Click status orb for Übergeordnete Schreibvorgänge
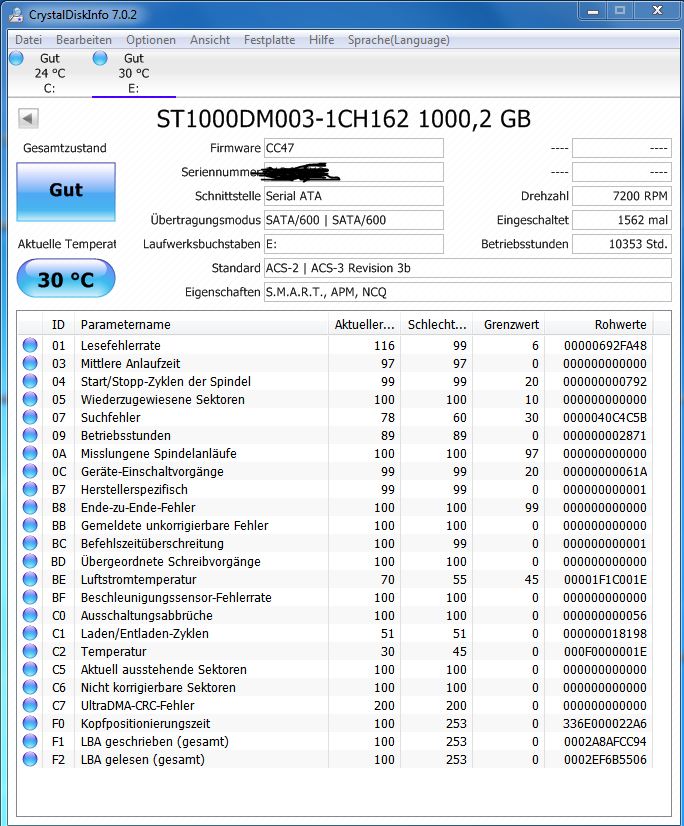Screen dimensions: 684x826 click(x=30, y=561)
